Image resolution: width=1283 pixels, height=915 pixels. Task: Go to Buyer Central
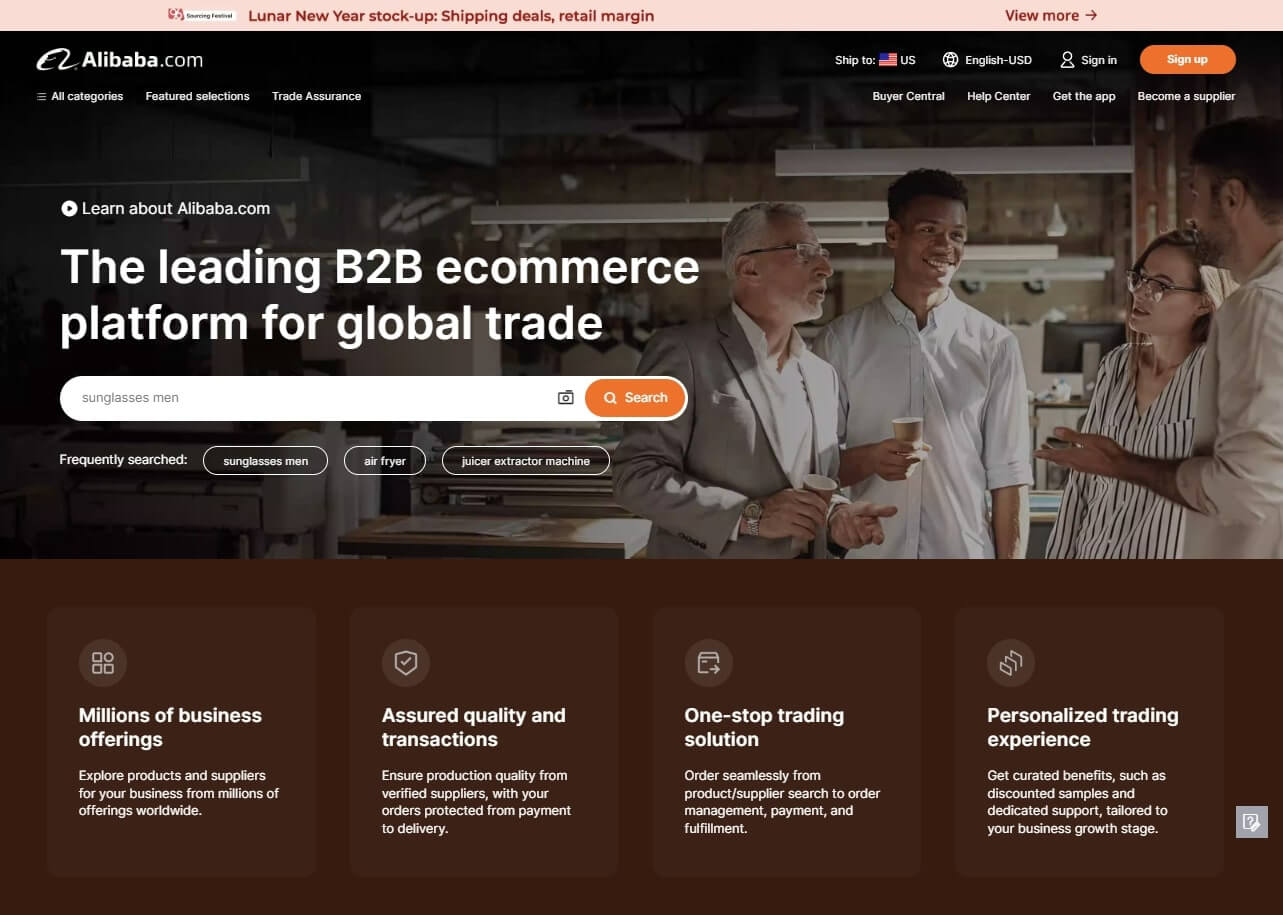tap(908, 97)
